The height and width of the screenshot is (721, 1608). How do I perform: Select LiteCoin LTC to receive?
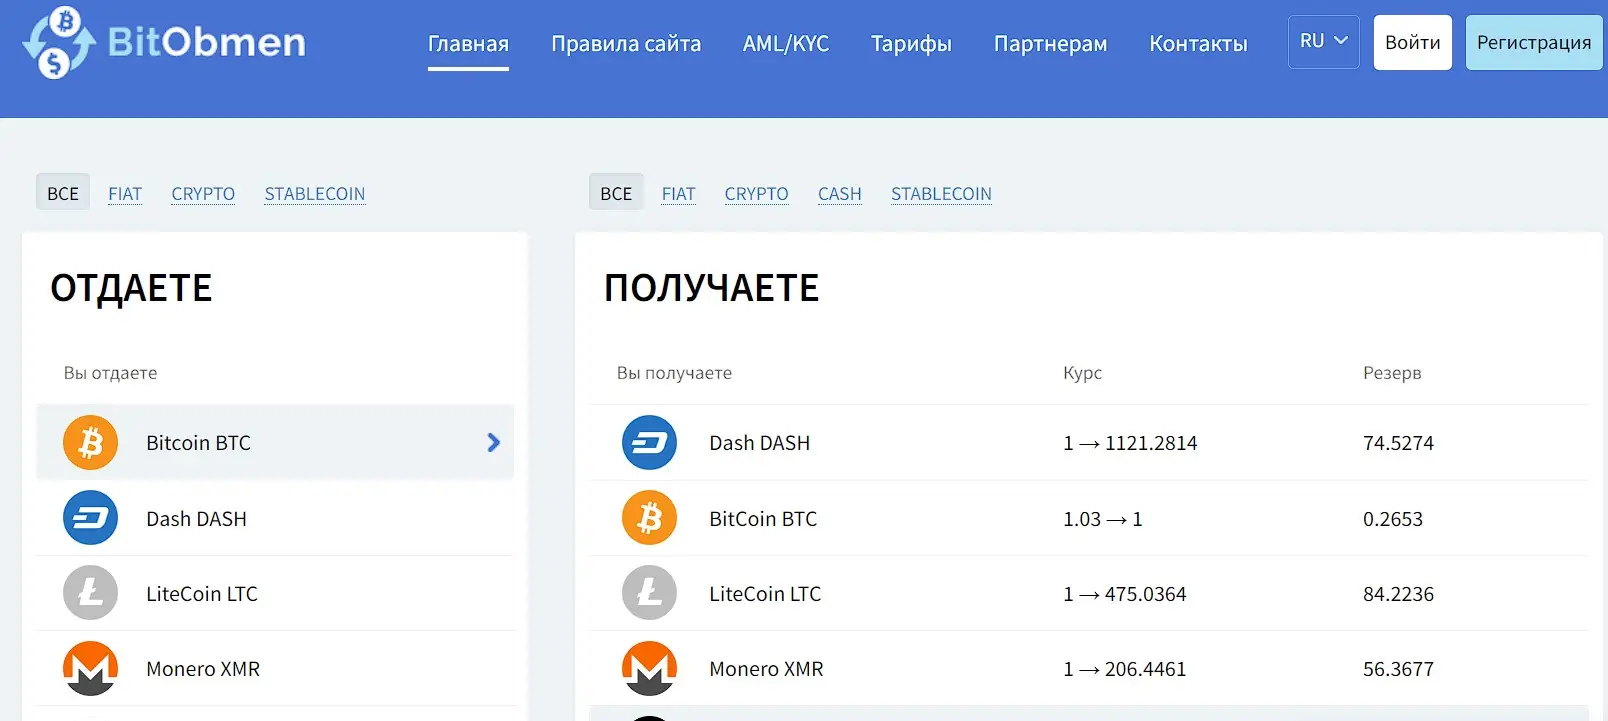coord(1088,593)
